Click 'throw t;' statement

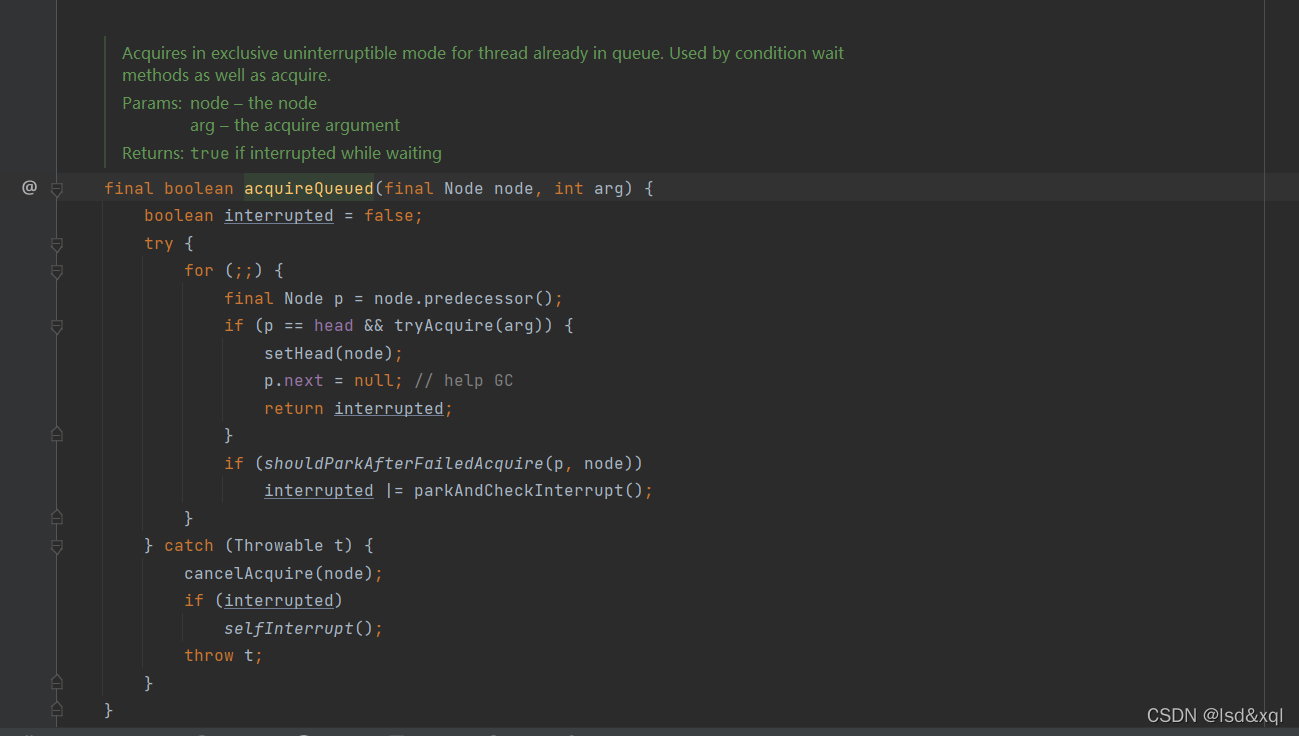(223, 656)
